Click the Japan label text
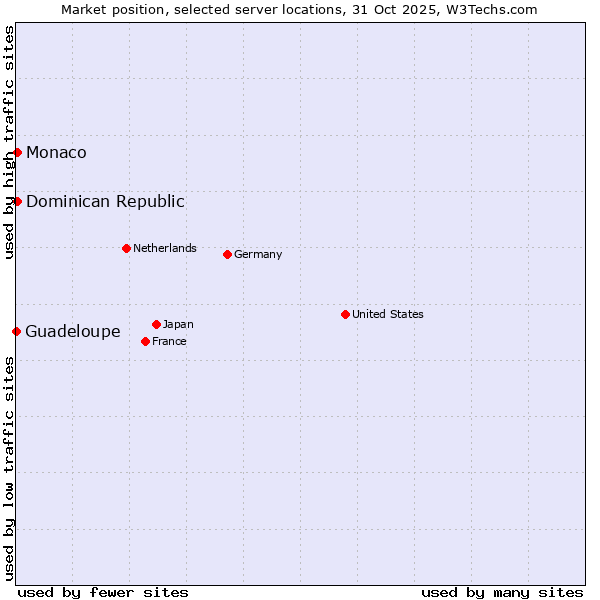This screenshot has height=600, width=600. click(178, 324)
